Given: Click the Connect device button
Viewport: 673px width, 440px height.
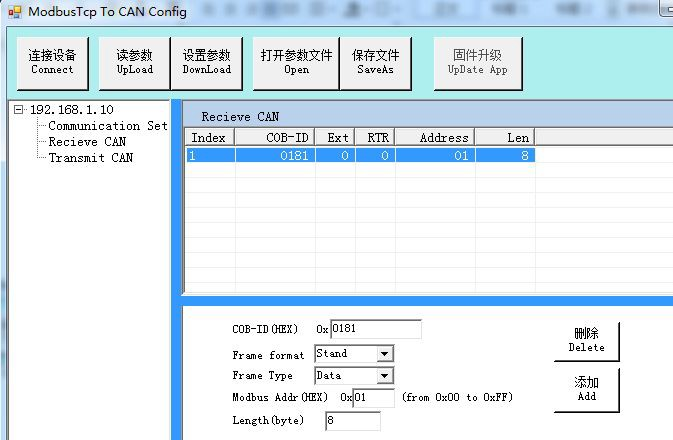Looking at the screenshot, I should tap(52, 63).
